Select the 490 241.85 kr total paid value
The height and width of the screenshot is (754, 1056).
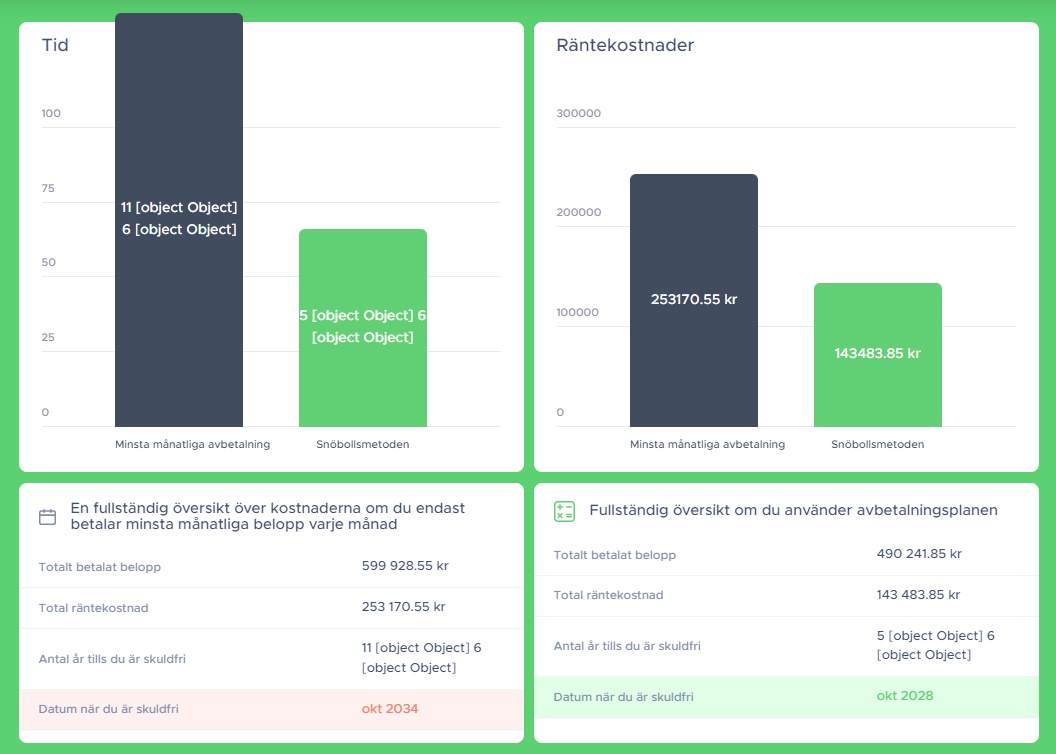(x=919, y=554)
